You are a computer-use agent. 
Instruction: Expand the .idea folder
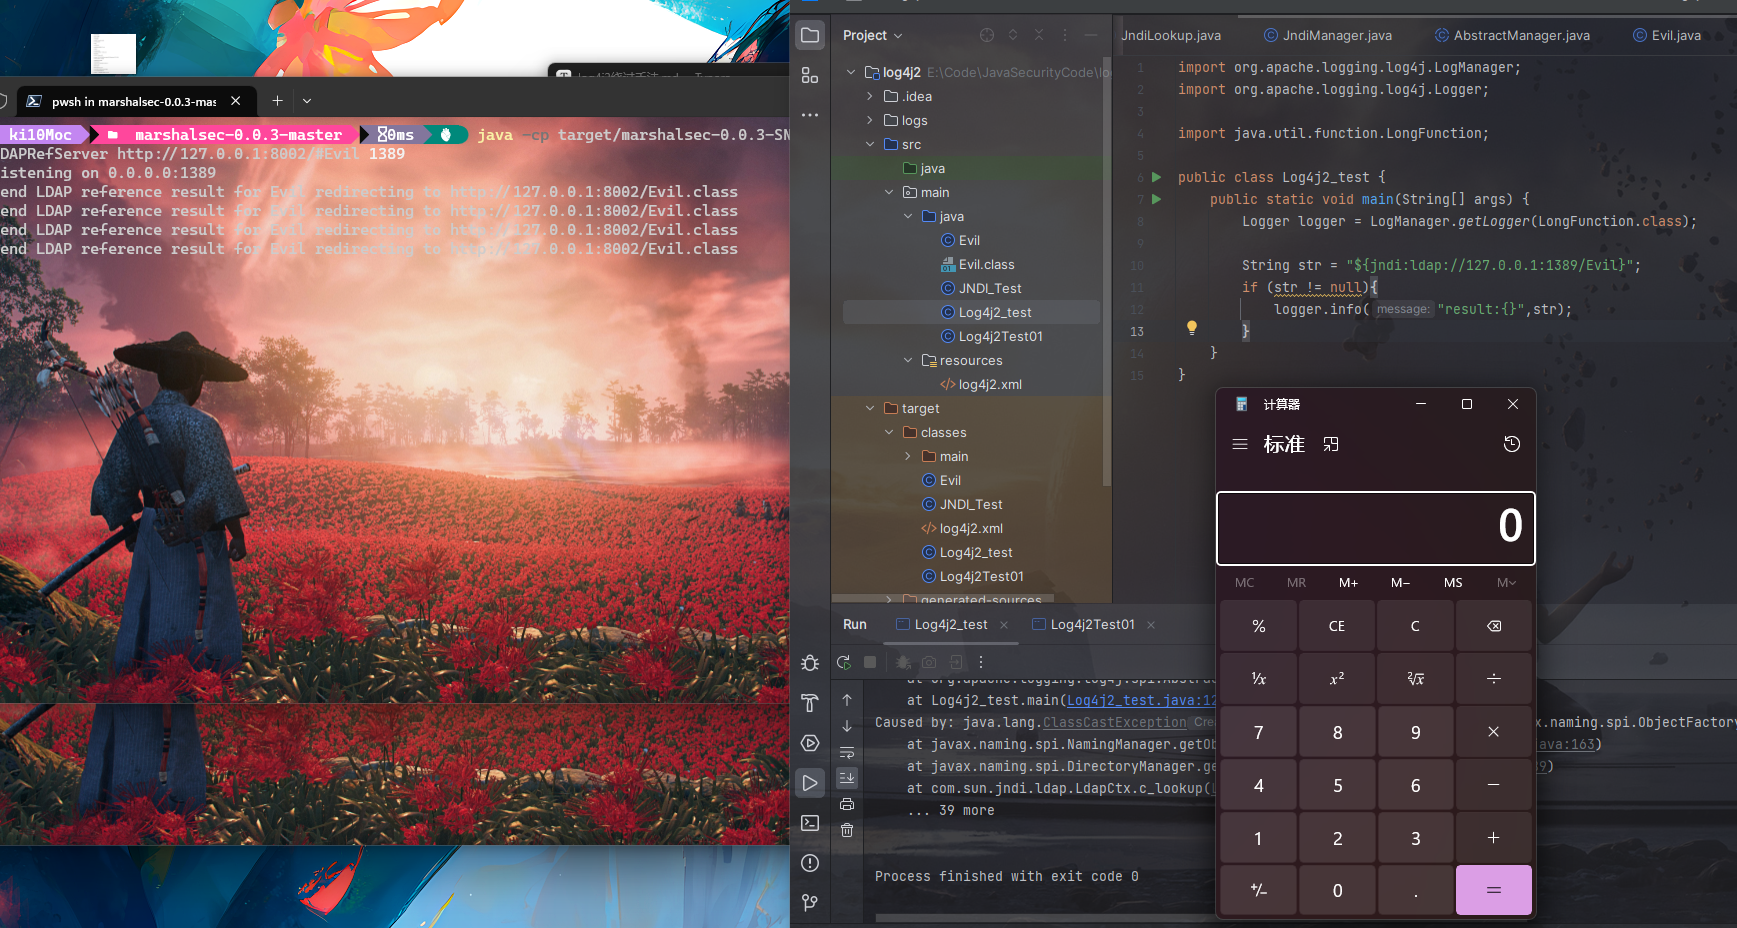tap(870, 96)
